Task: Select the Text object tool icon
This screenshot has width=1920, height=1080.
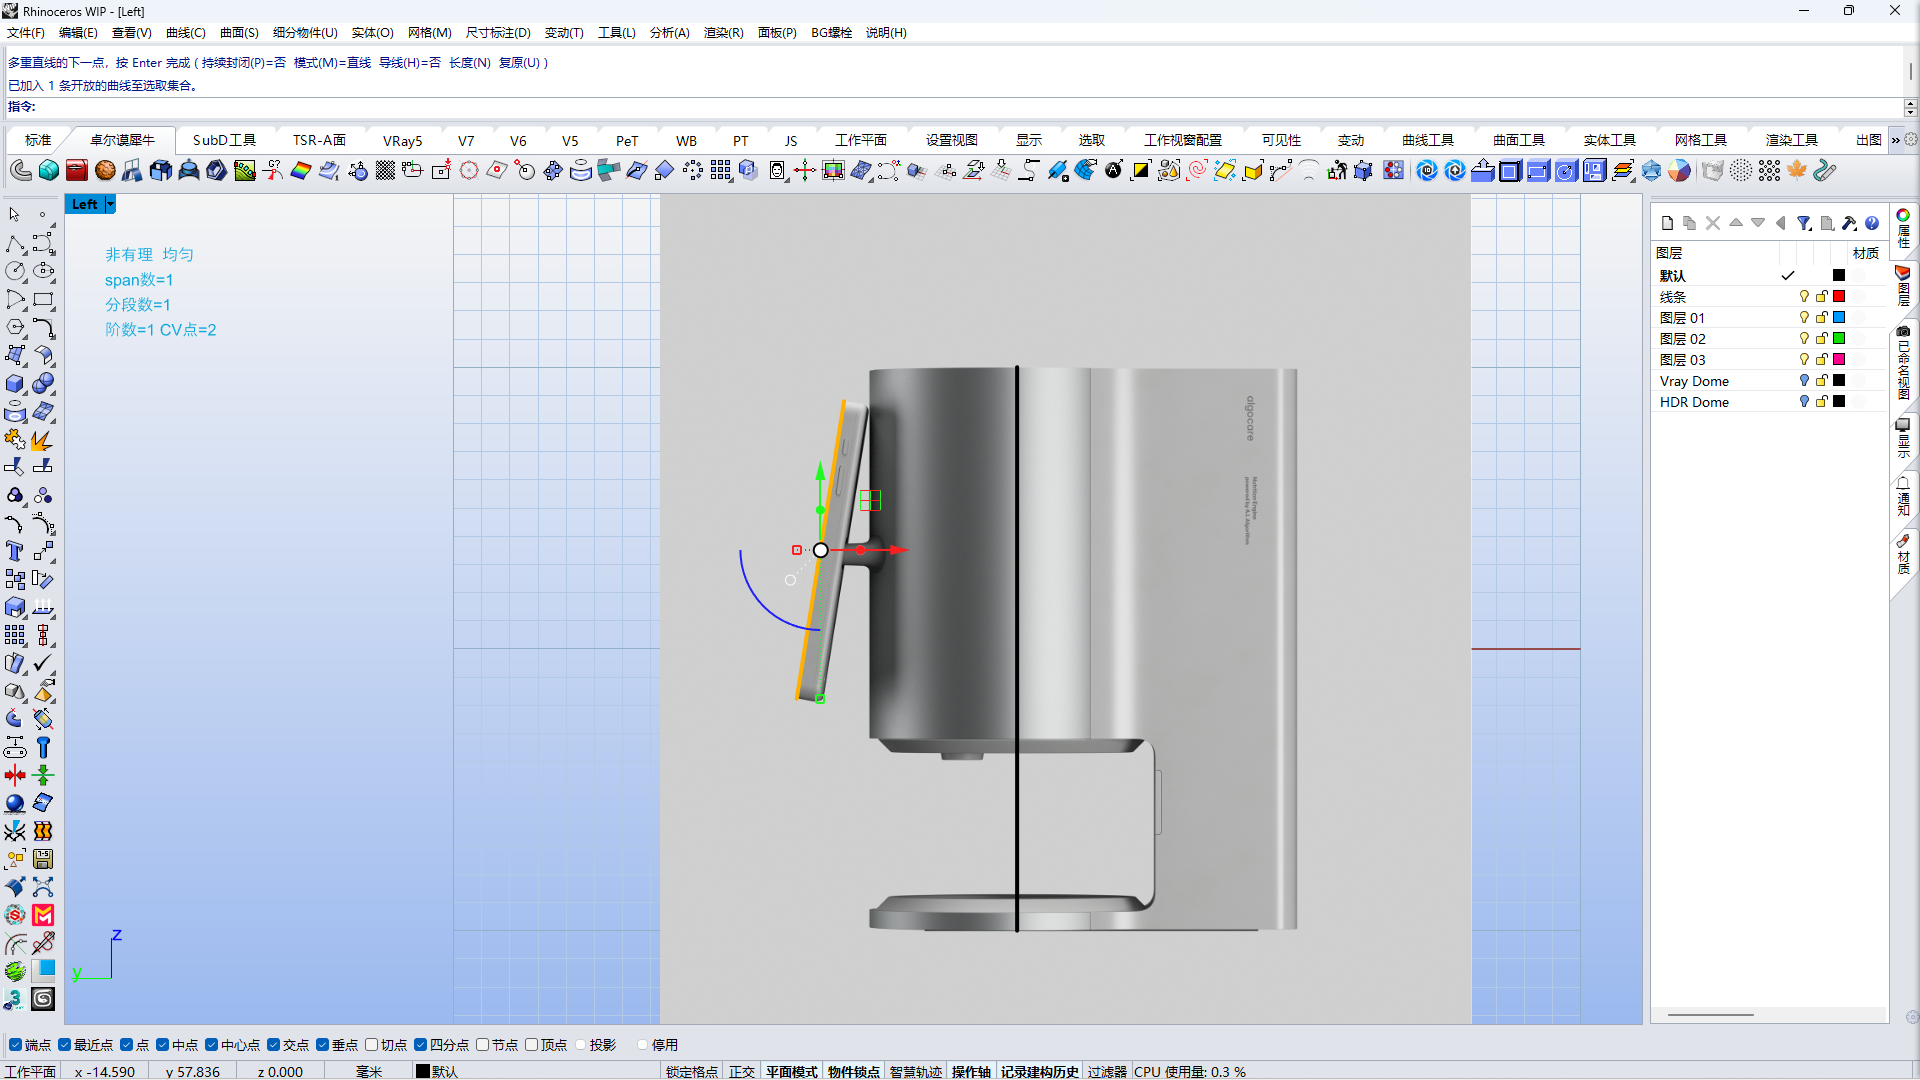Action: [15, 551]
